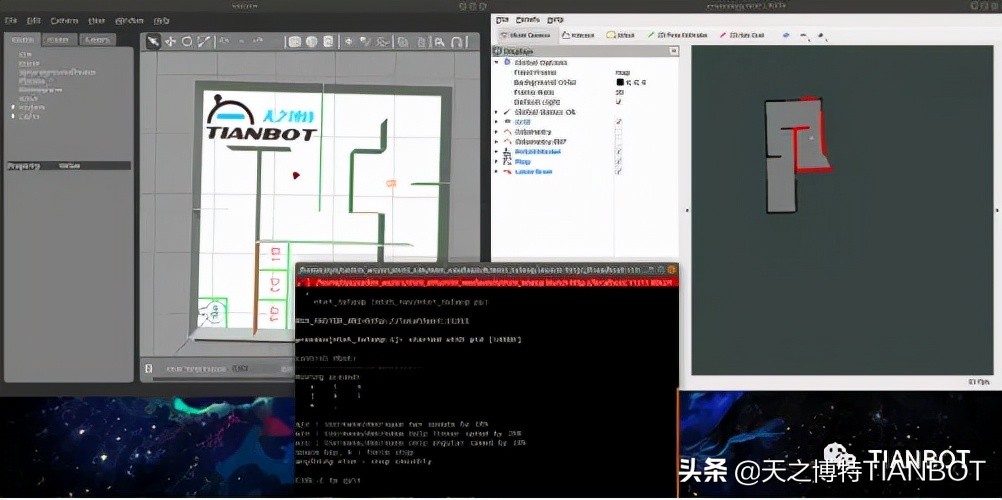
Task: Open the File menu in RViz
Action: (502, 19)
